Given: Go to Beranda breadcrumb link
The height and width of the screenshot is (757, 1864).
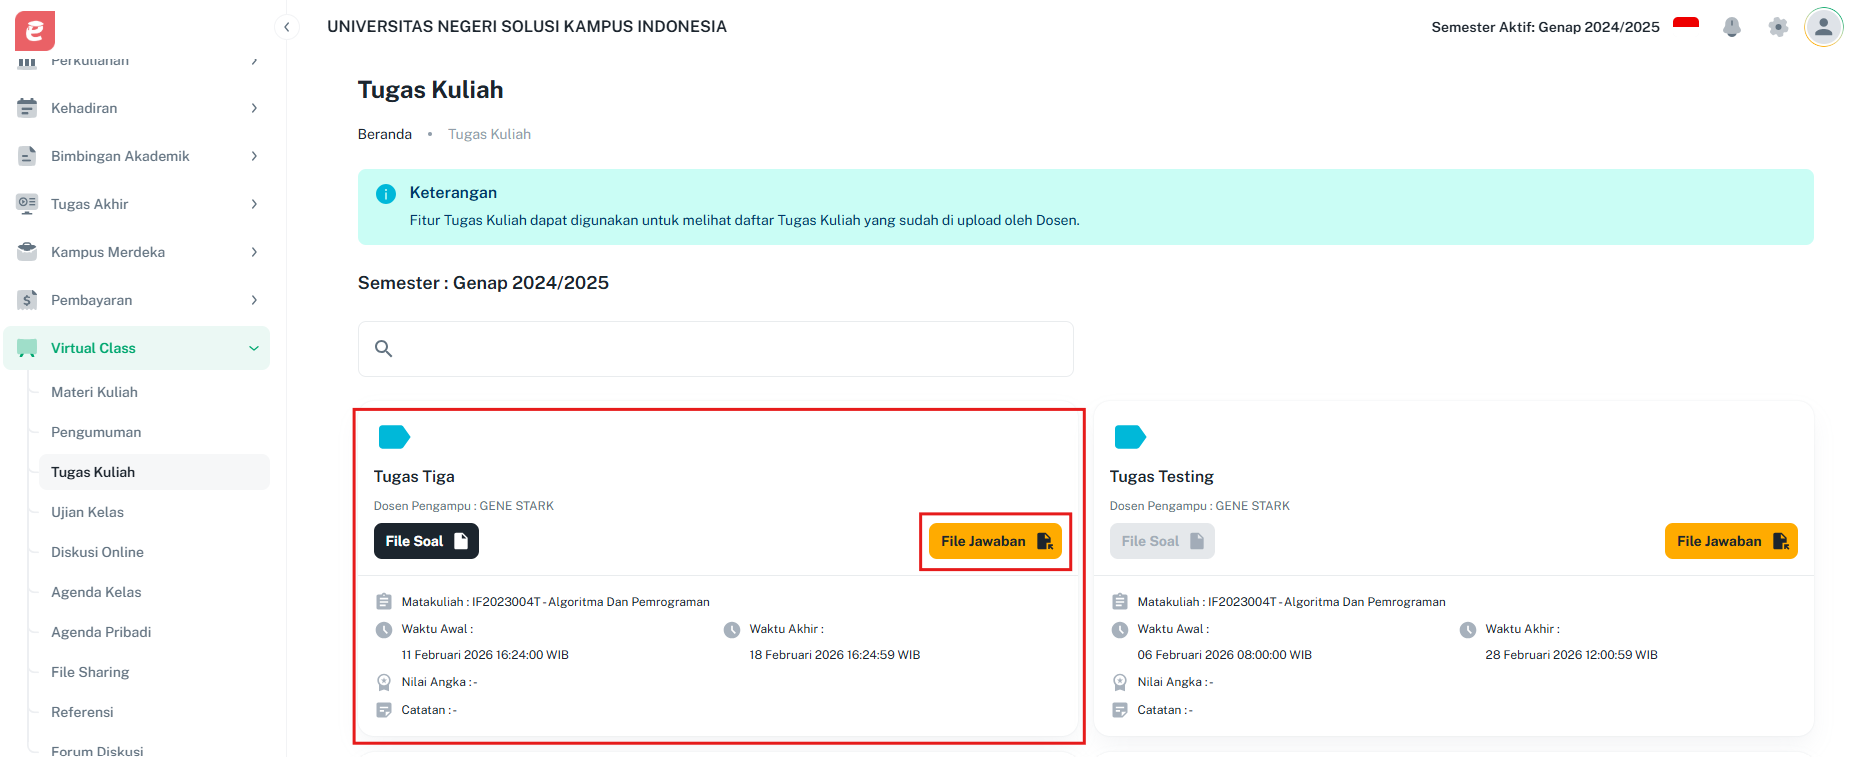Looking at the screenshot, I should tap(385, 134).
